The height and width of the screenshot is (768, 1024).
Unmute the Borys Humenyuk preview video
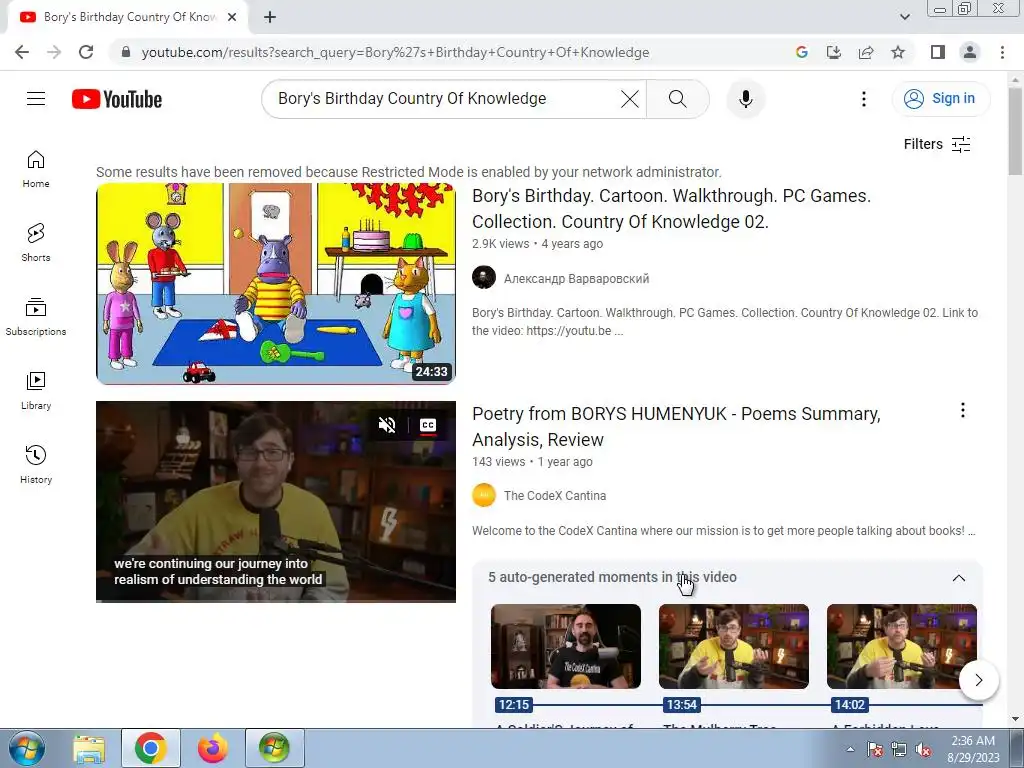pyautogui.click(x=387, y=425)
